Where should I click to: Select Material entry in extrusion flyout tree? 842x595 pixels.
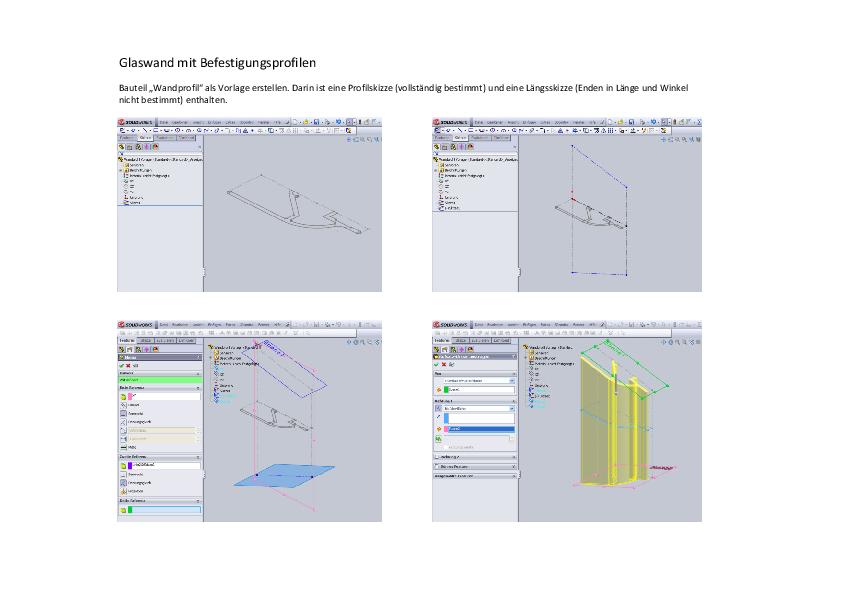point(551,364)
